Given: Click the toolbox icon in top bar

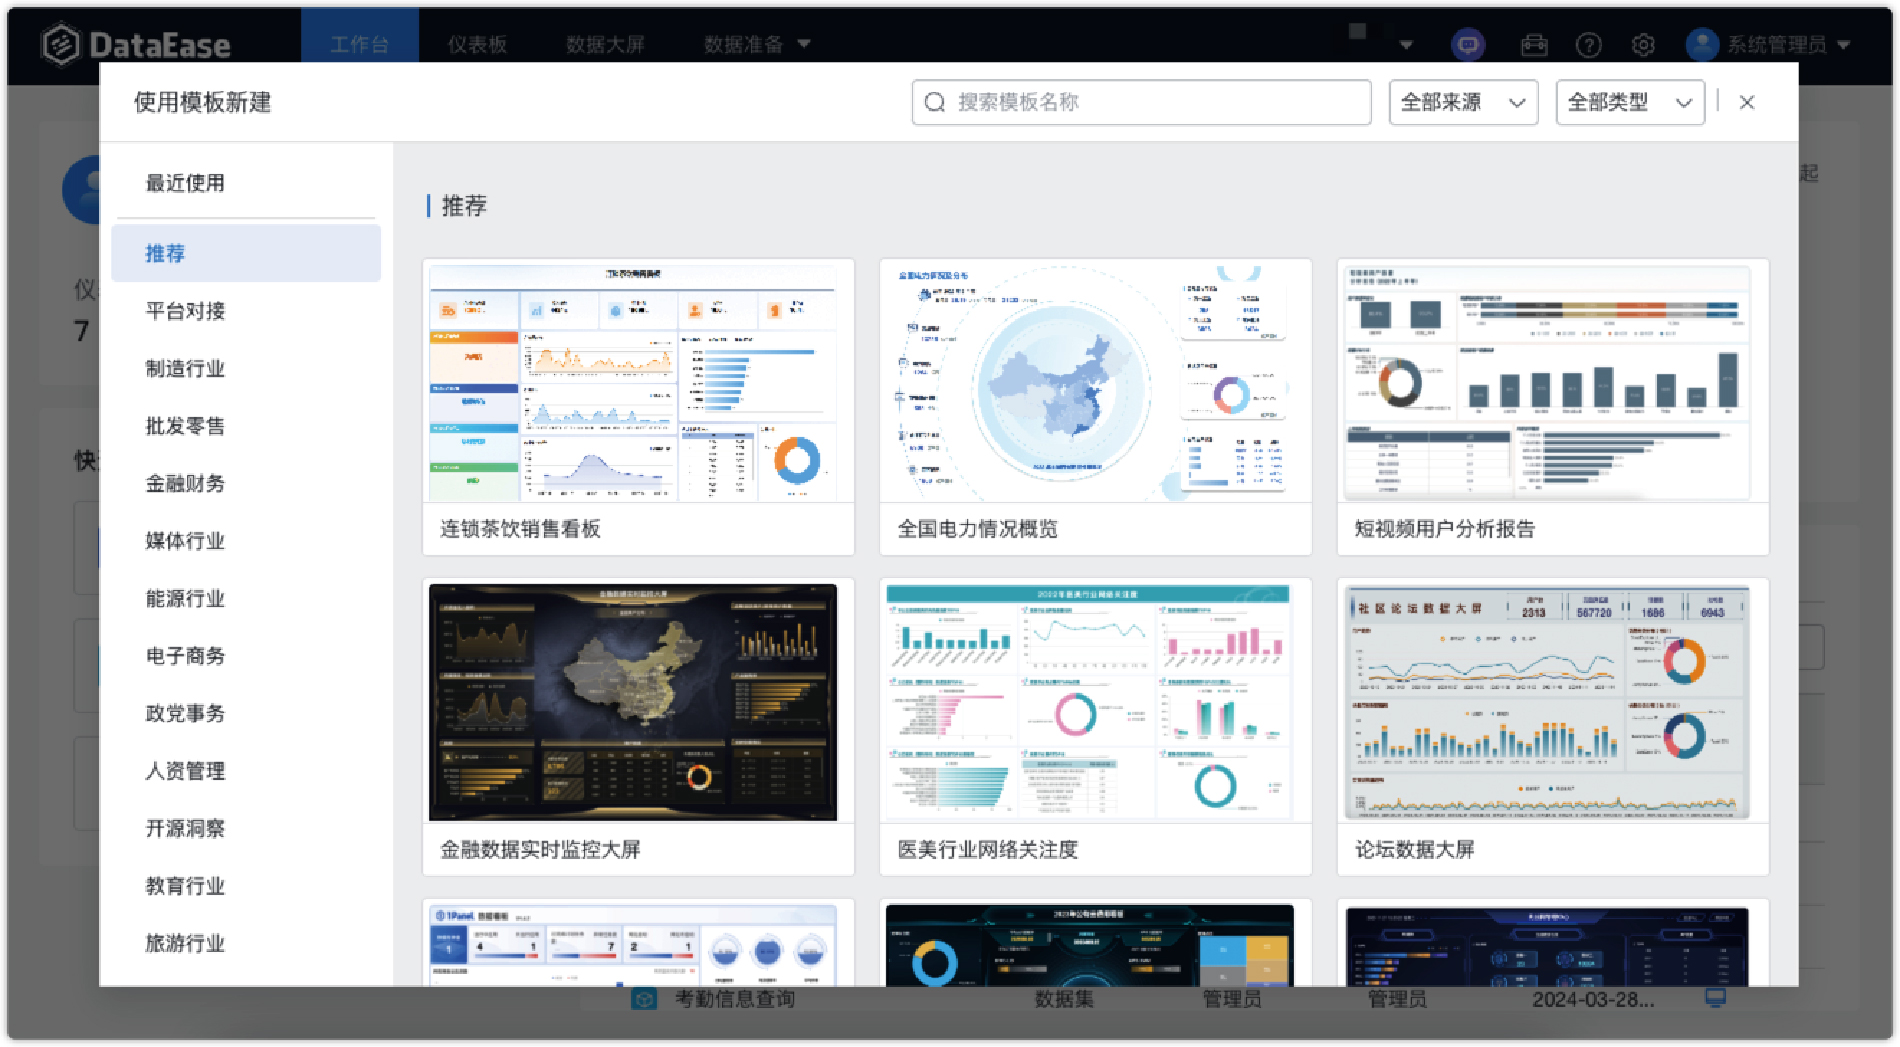Looking at the screenshot, I should [1534, 45].
